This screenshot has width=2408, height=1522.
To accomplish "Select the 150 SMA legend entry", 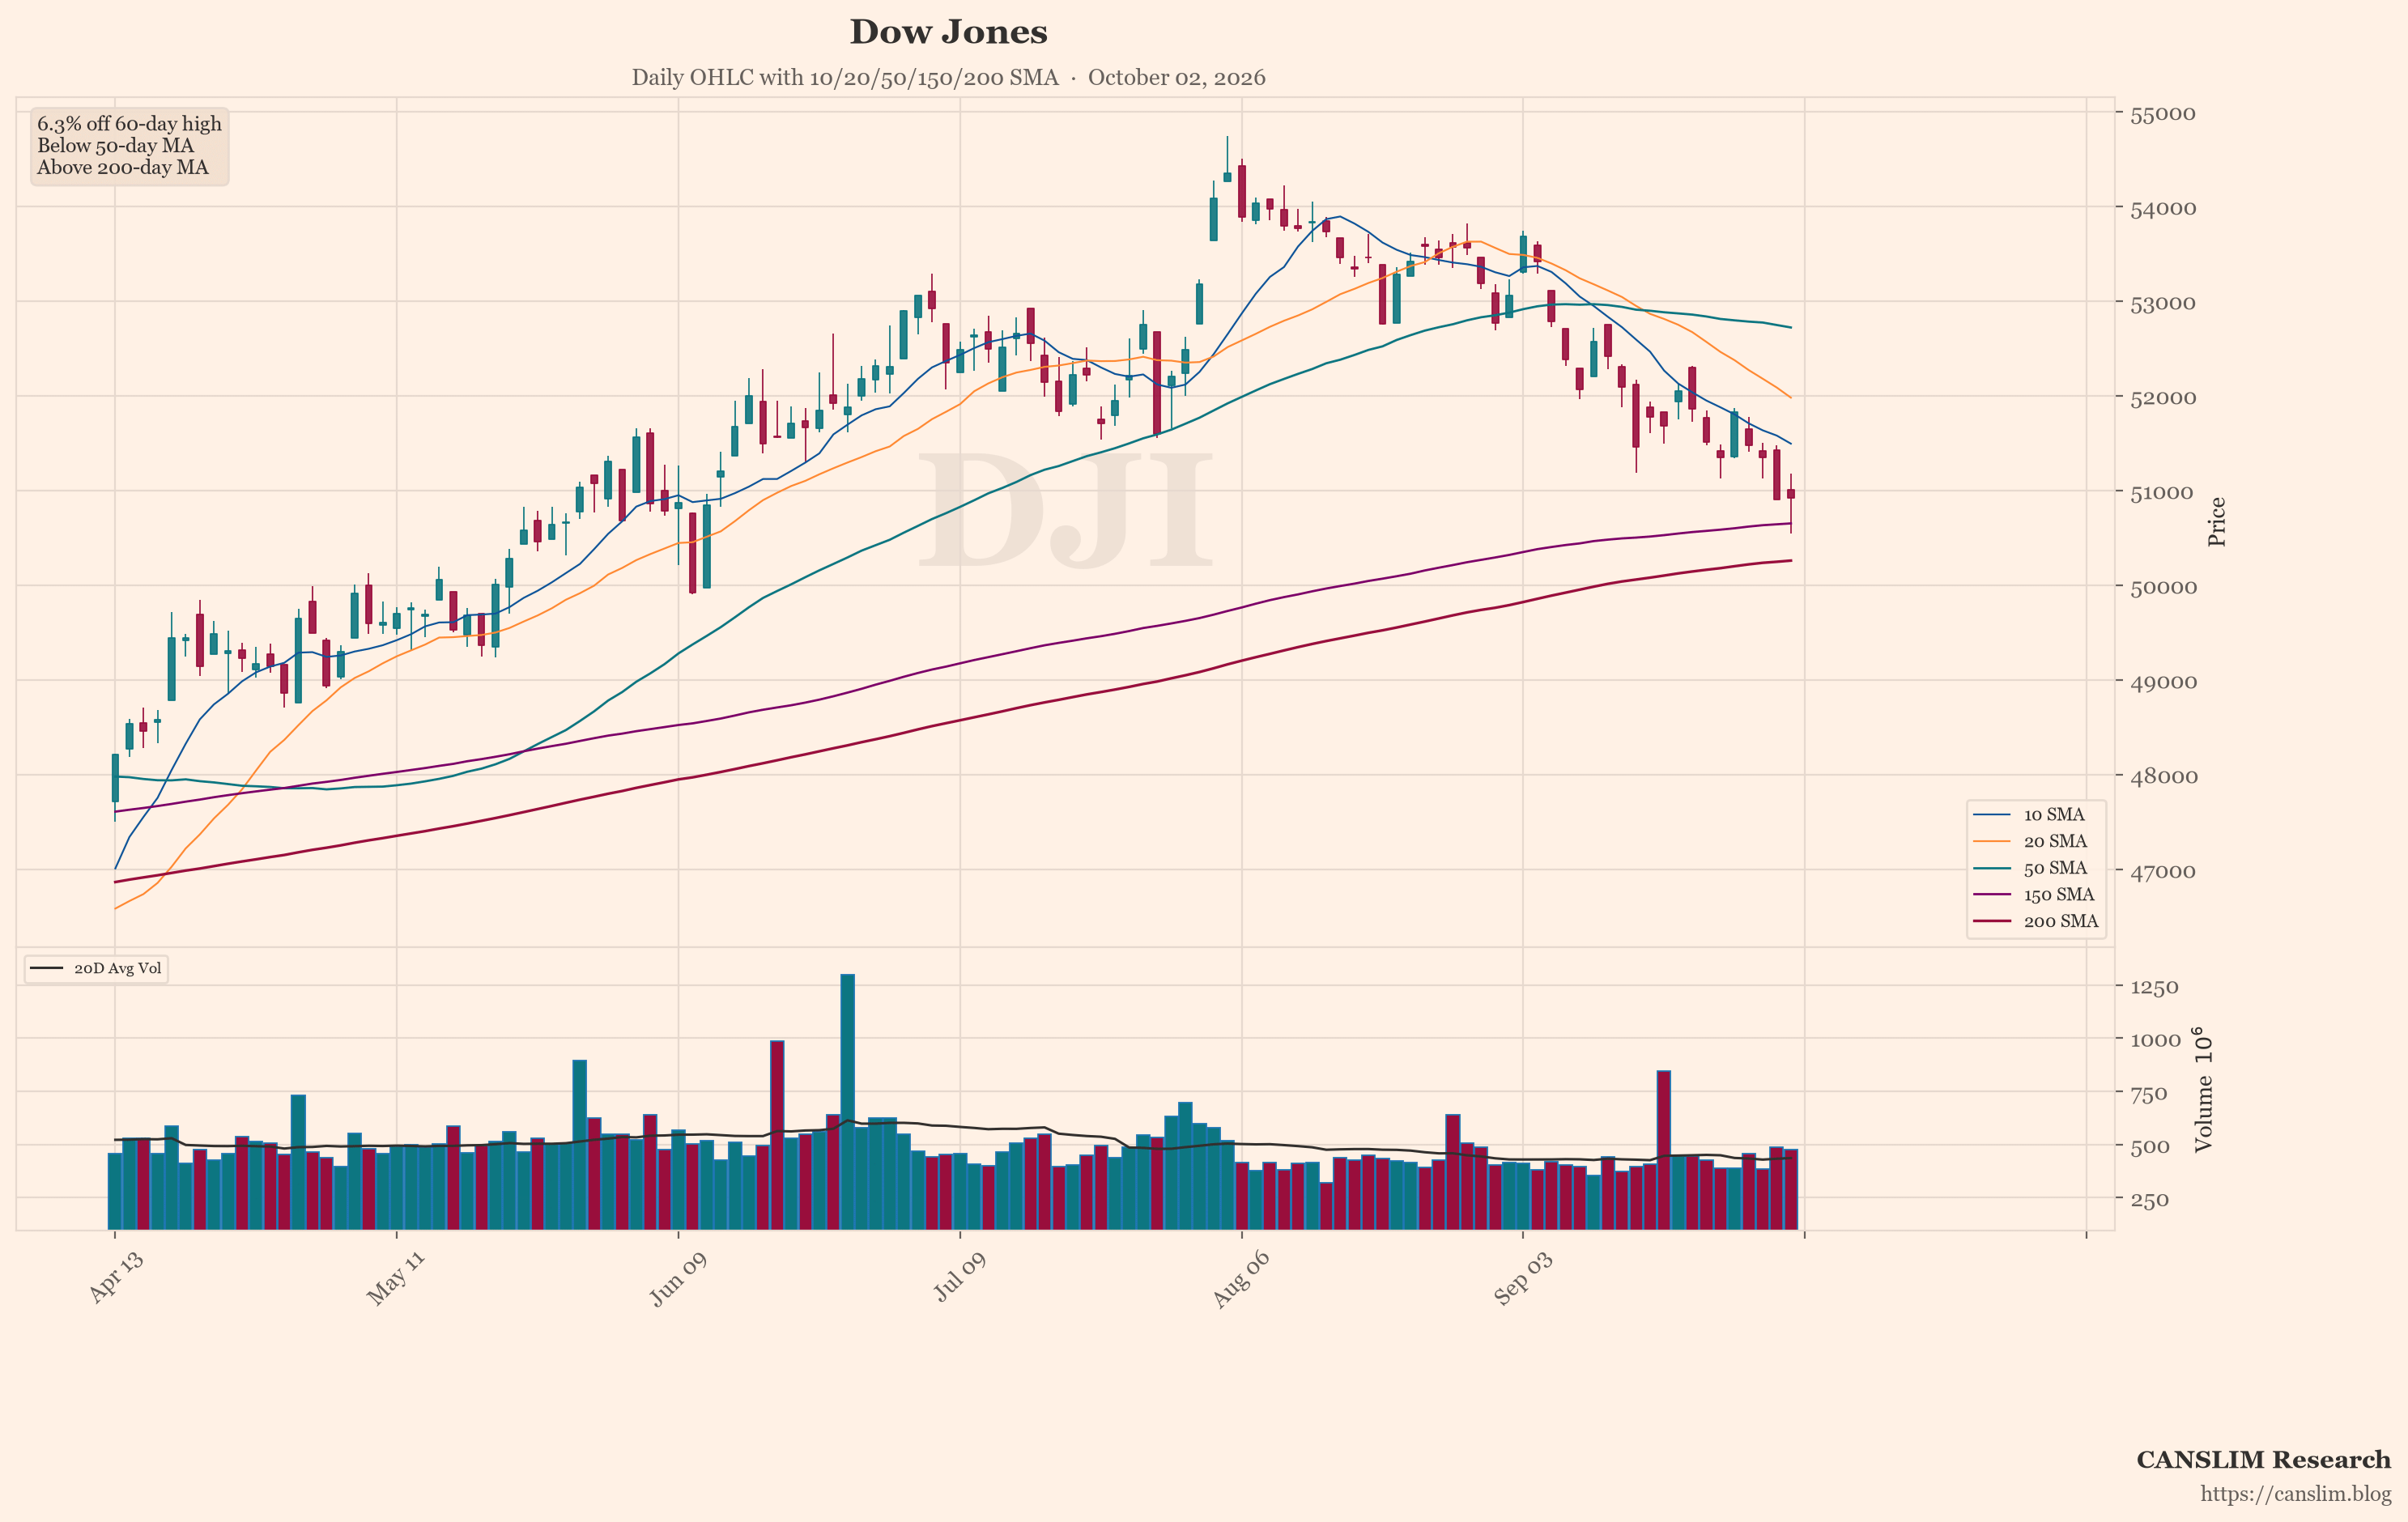I will tap(2036, 895).
